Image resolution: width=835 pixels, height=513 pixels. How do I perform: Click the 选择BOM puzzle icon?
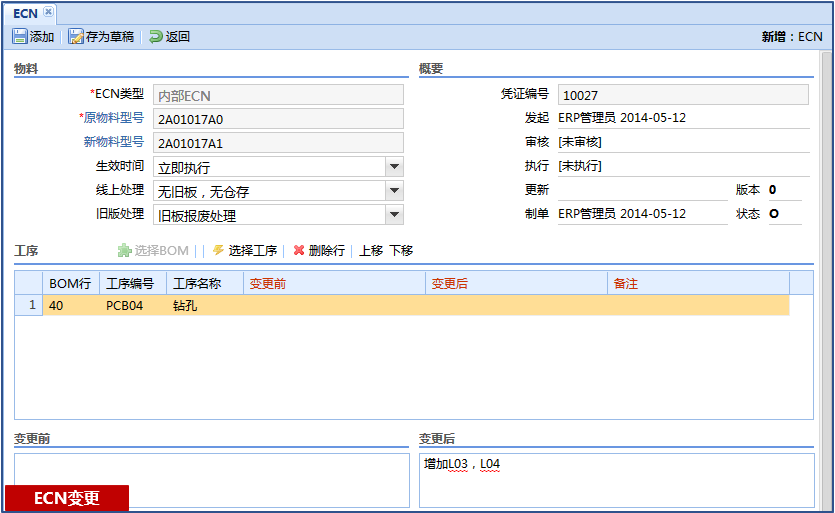tap(124, 251)
